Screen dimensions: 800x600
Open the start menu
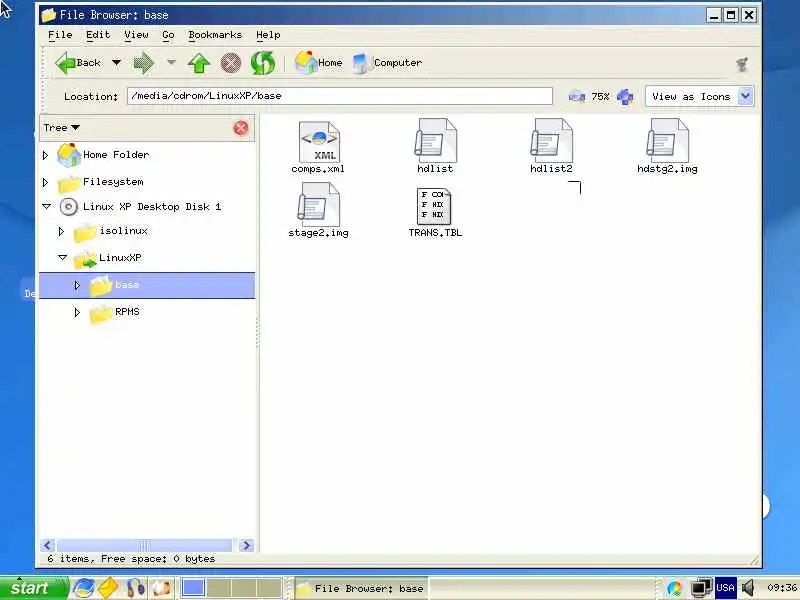pos(34,588)
